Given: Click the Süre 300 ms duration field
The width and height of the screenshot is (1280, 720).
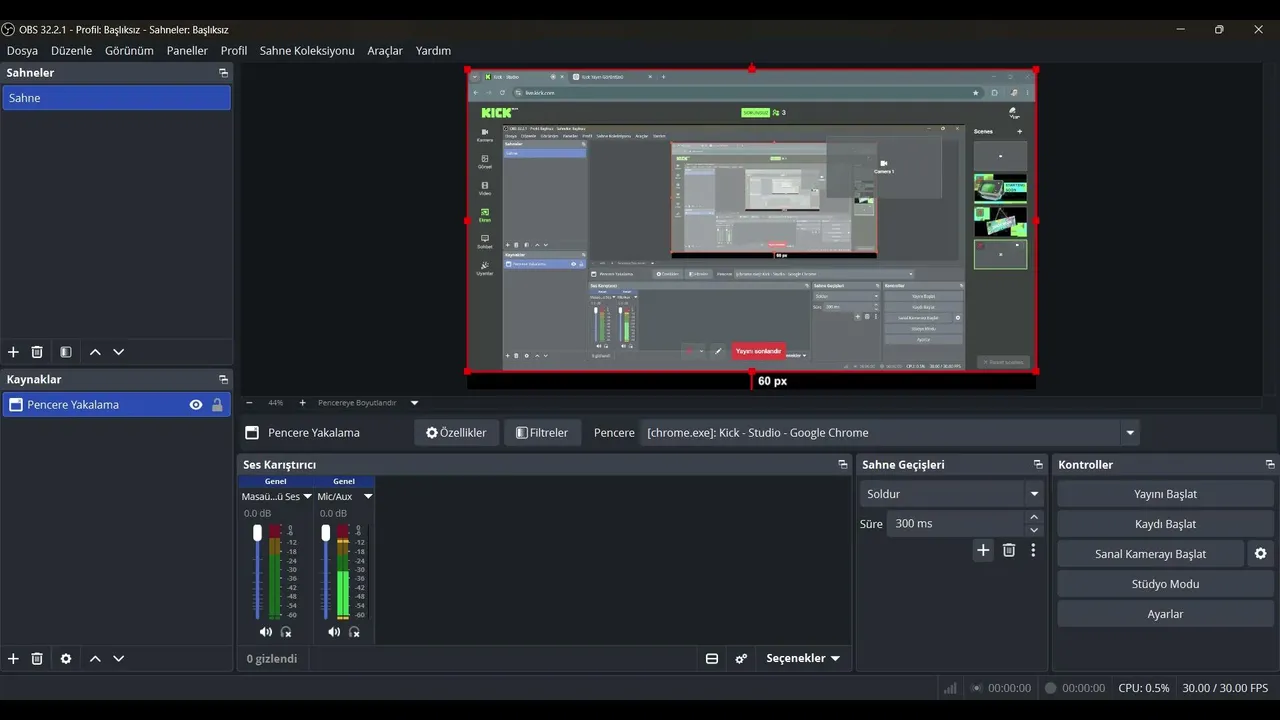Looking at the screenshot, I should [956, 524].
